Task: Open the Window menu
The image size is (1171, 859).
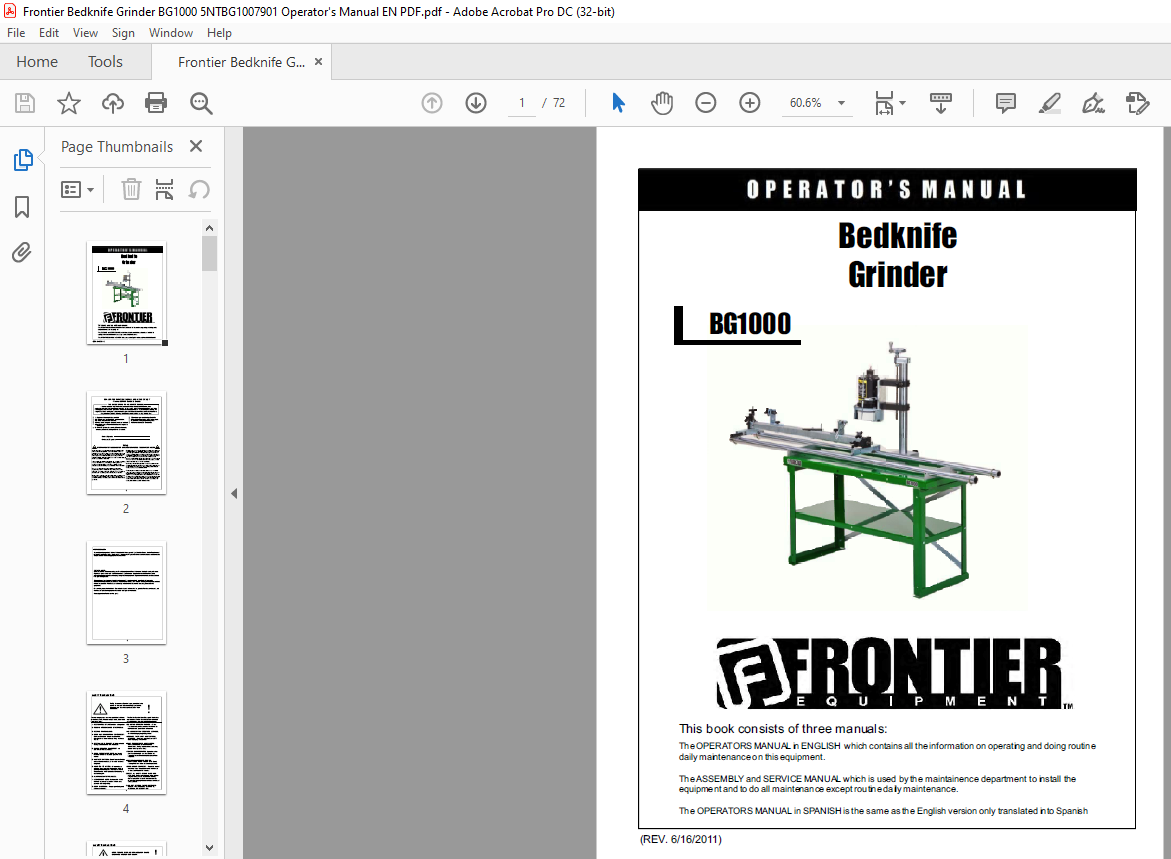Action: point(171,33)
